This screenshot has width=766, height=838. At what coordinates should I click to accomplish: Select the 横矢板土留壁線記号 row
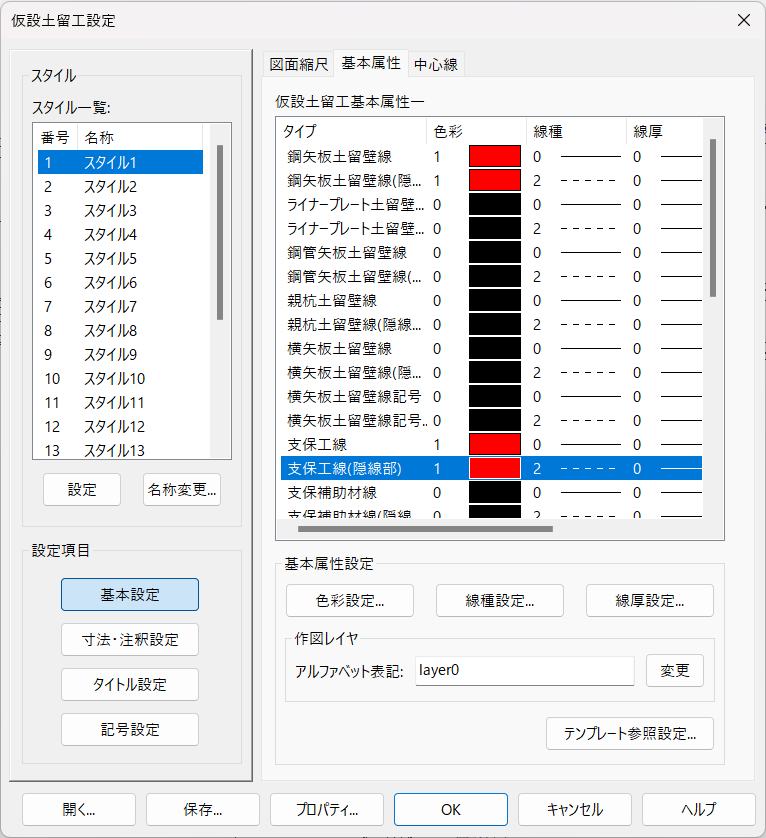tap(491, 396)
